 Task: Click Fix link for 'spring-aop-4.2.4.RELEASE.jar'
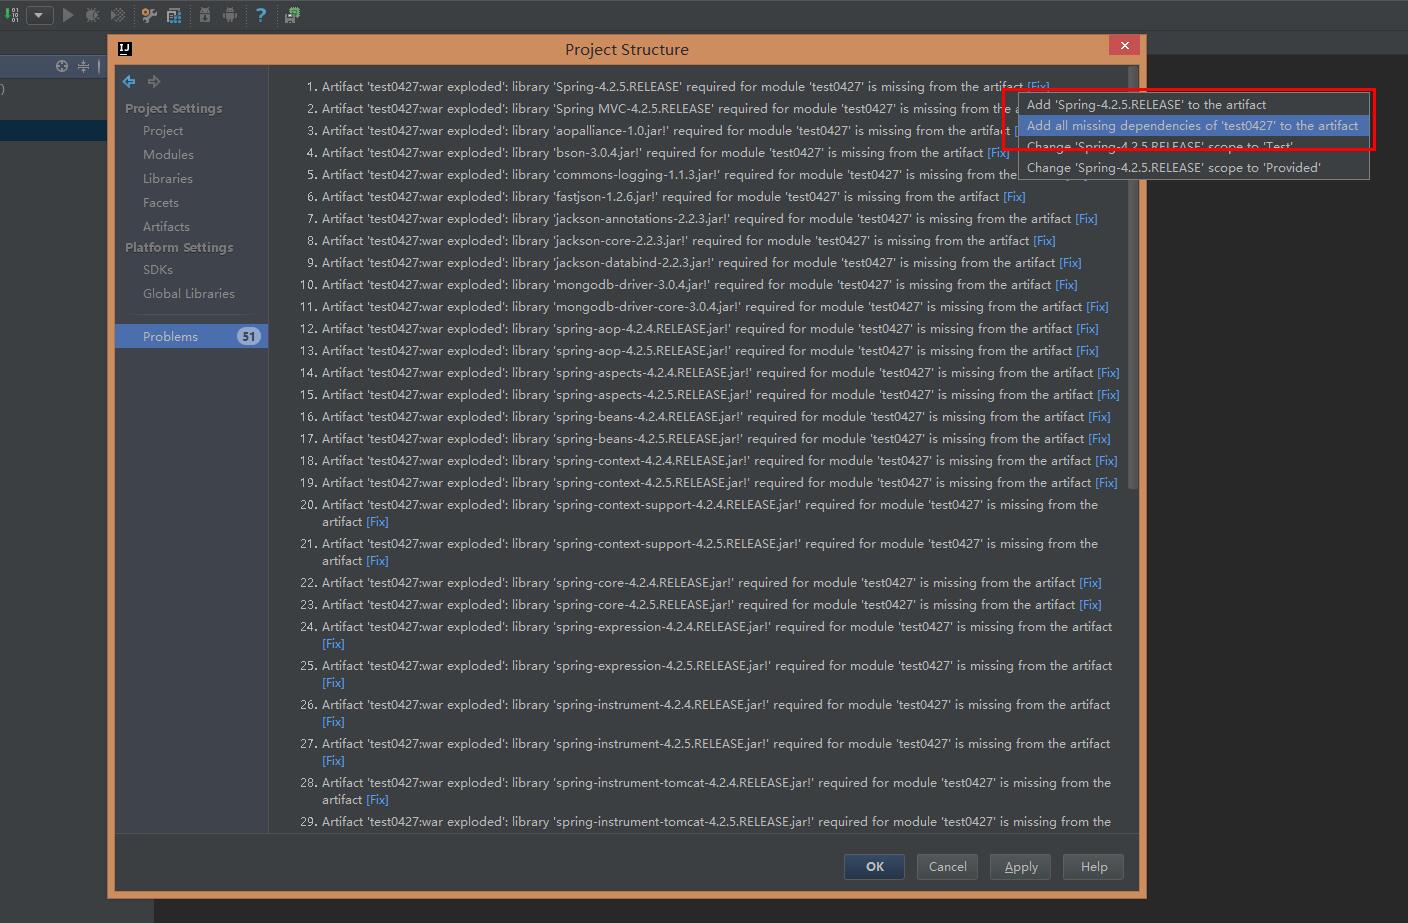pyautogui.click(x=1087, y=329)
